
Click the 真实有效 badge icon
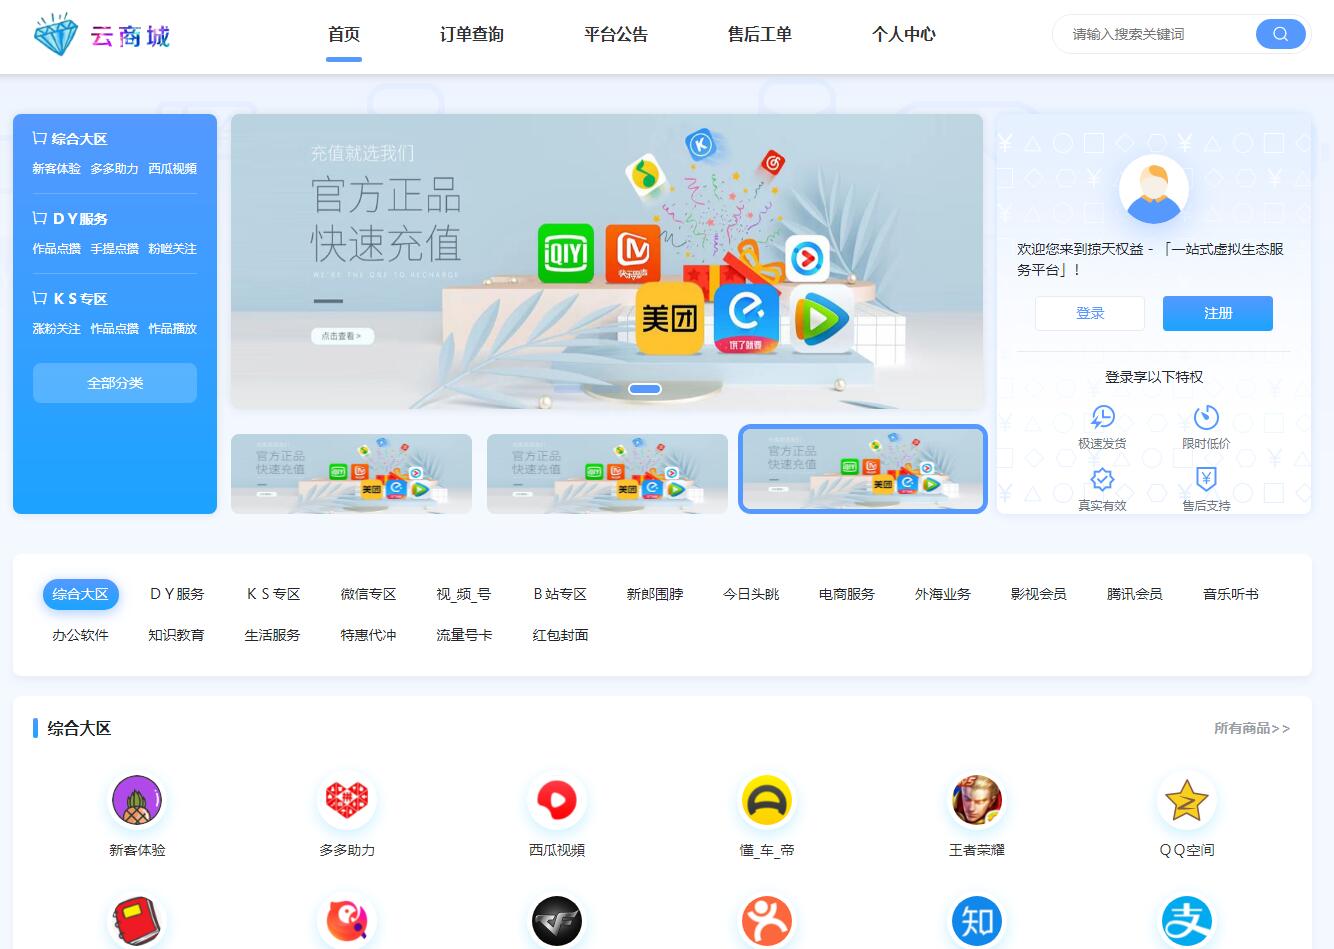tap(1102, 479)
